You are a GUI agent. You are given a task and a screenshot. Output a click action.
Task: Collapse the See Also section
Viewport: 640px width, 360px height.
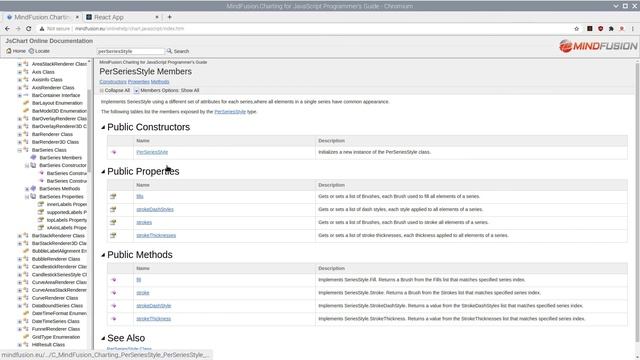[x=103, y=338]
